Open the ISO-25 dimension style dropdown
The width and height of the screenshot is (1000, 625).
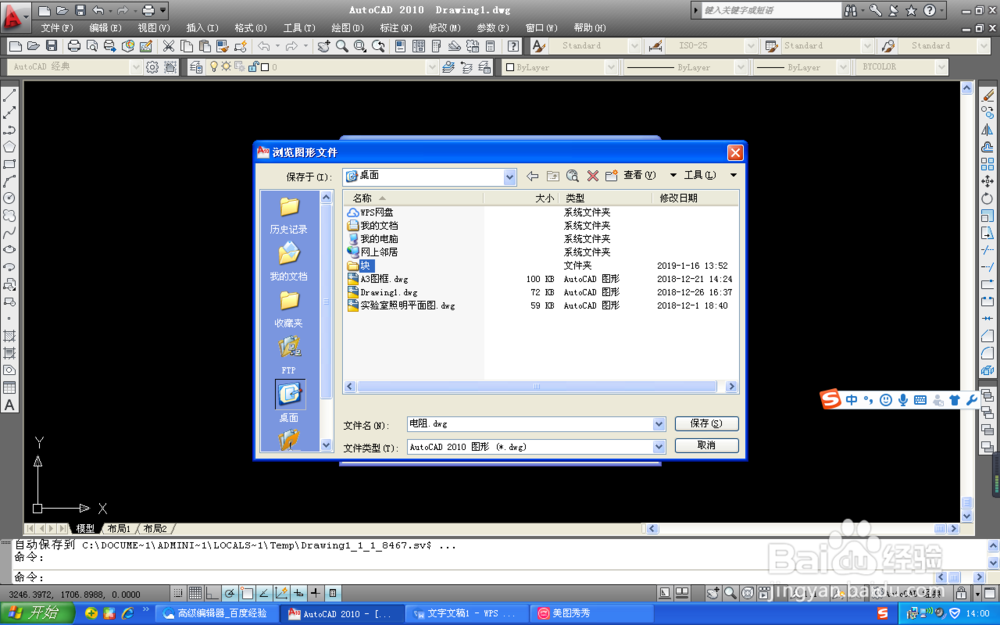751,46
